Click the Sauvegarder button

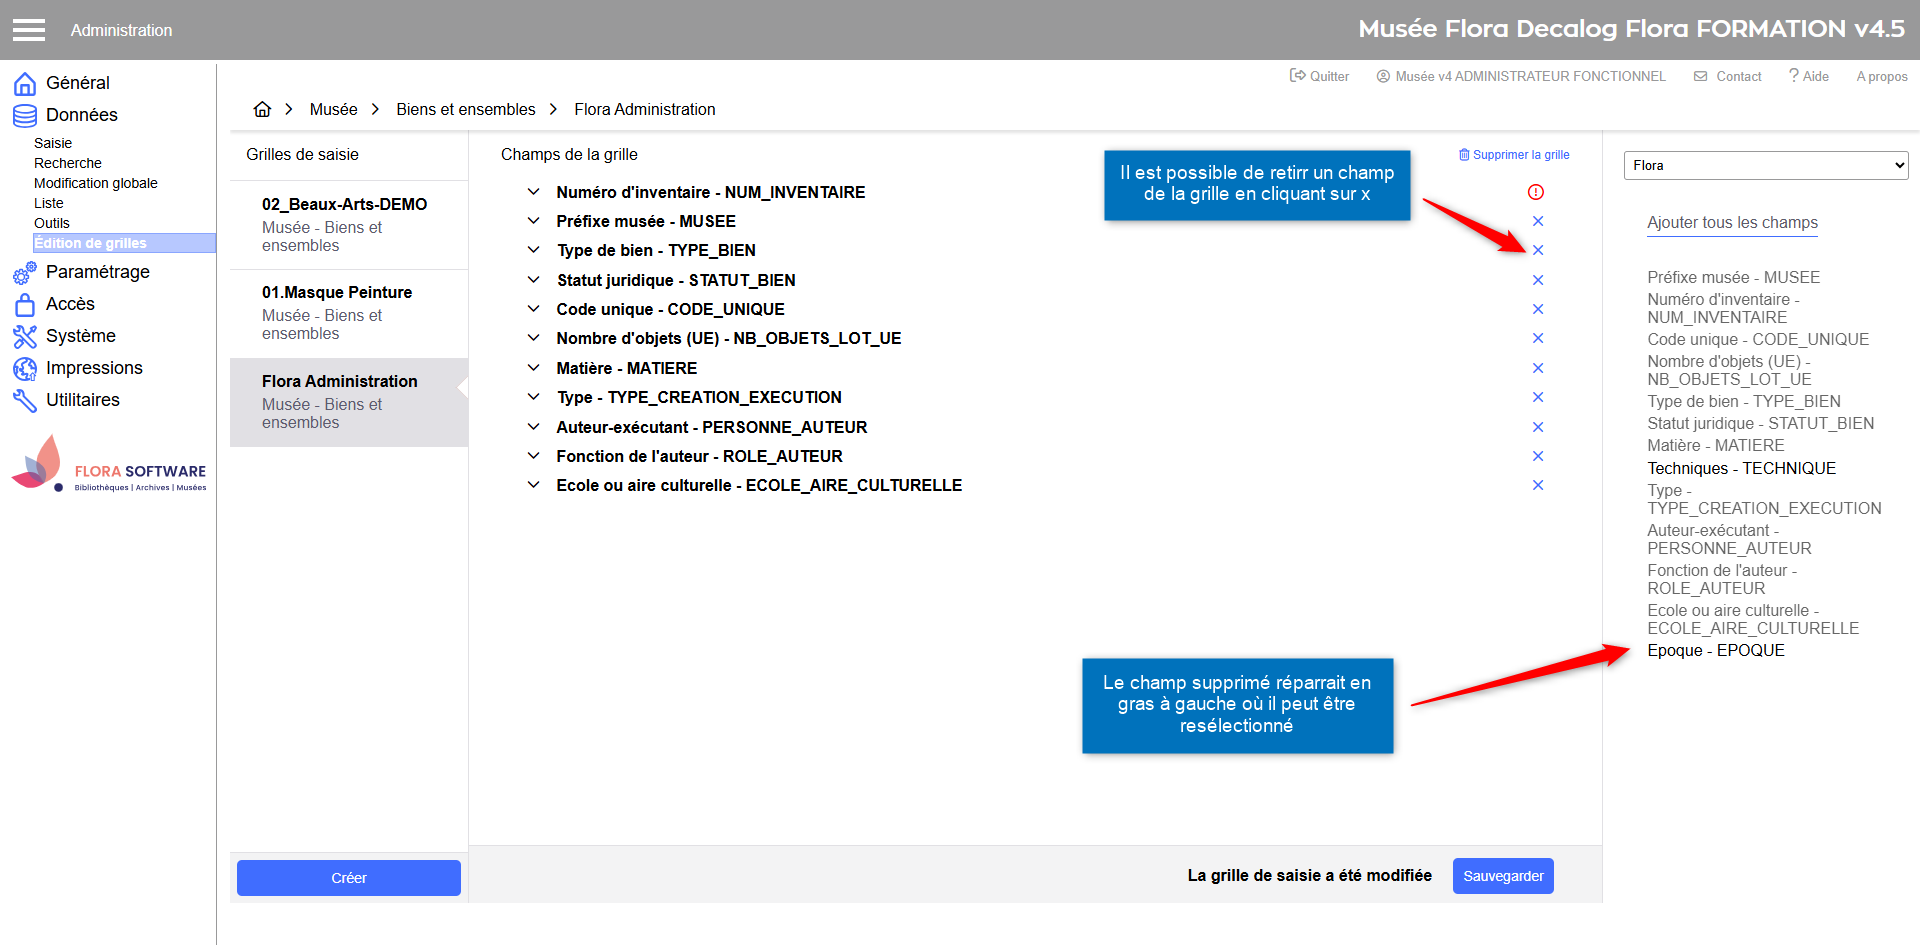pyautogui.click(x=1503, y=876)
